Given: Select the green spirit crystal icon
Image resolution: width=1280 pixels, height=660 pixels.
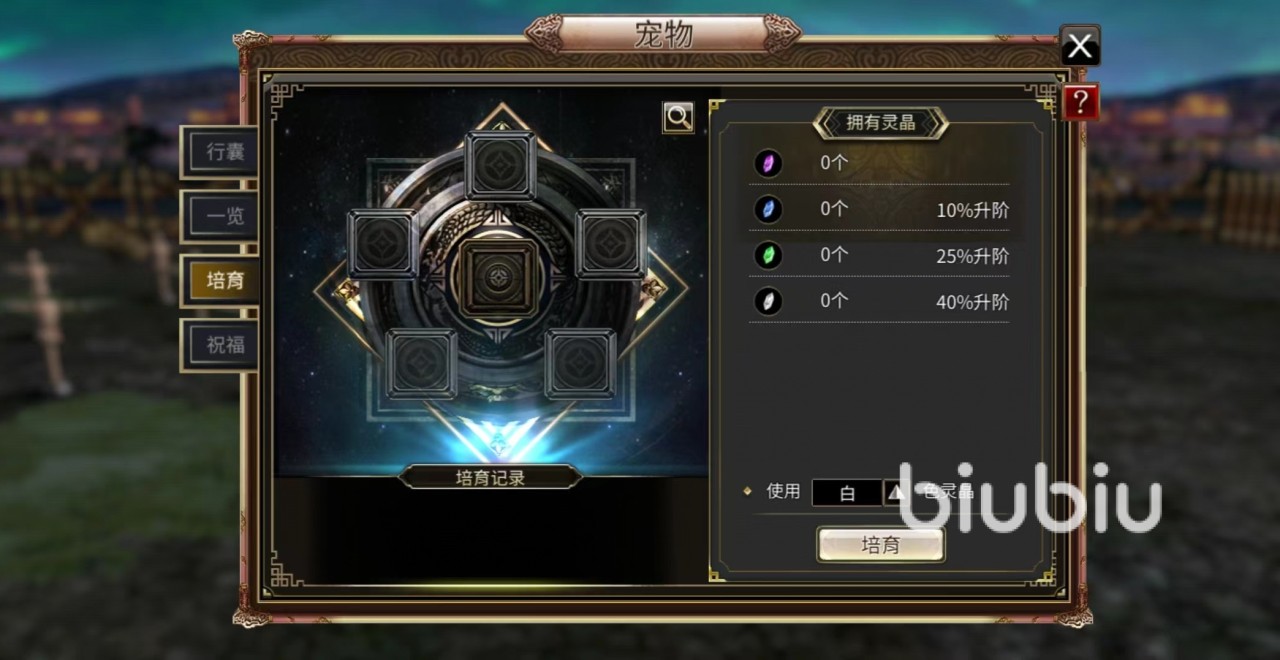Looking at the screenshot, I should (x=768, y=255).
